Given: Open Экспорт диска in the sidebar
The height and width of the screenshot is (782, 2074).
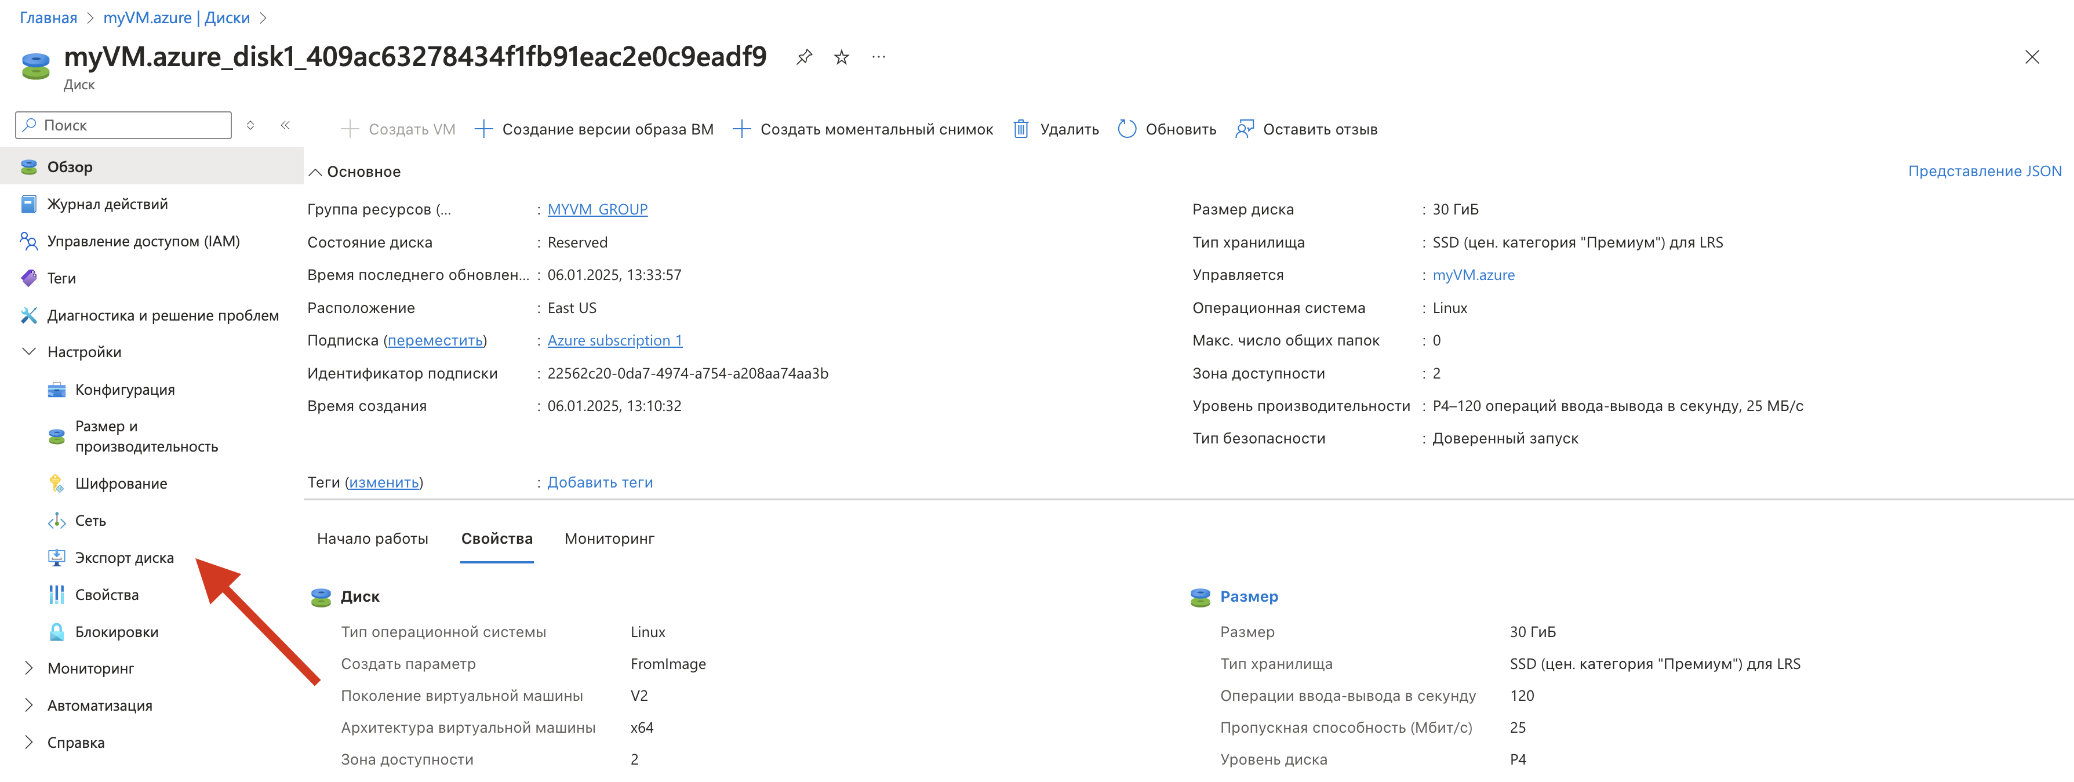Looking at the screenshot, I should 124,558.
